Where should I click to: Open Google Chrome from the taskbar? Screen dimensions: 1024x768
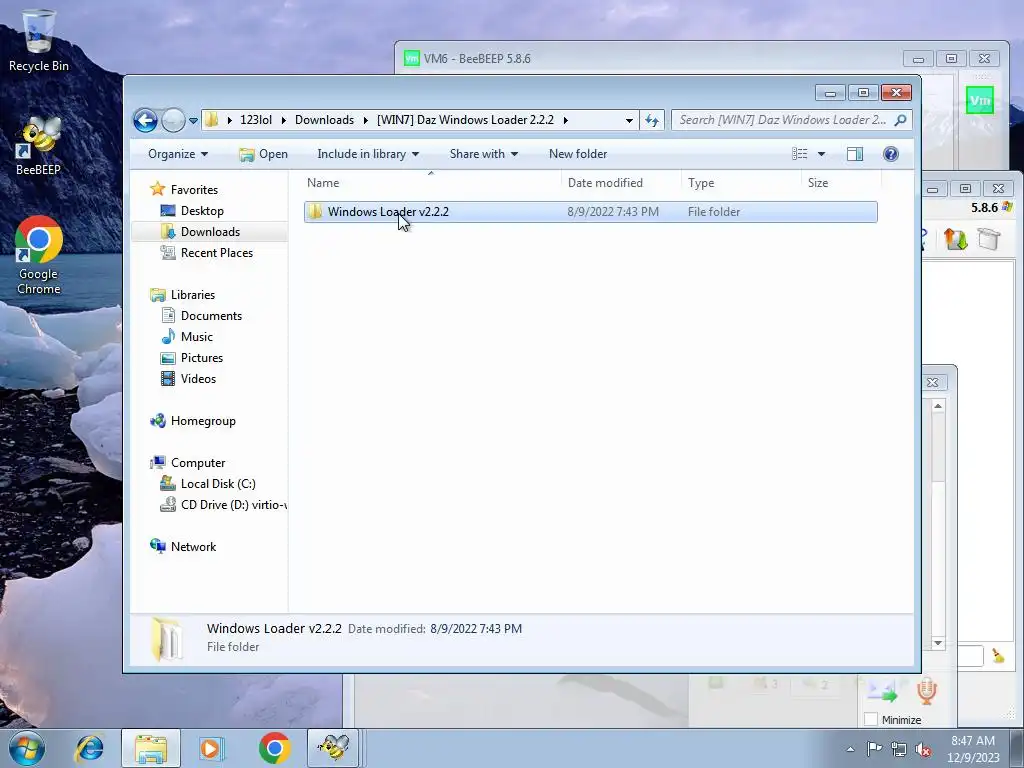click(274, 748)
